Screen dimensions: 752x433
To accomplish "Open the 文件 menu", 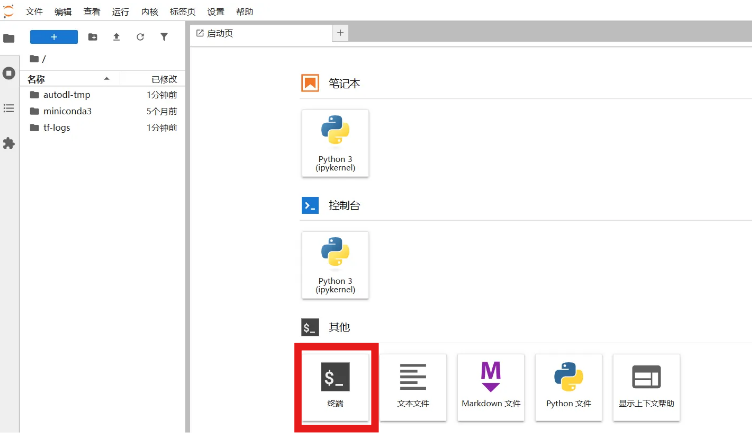I will click(x=34, y=11).
